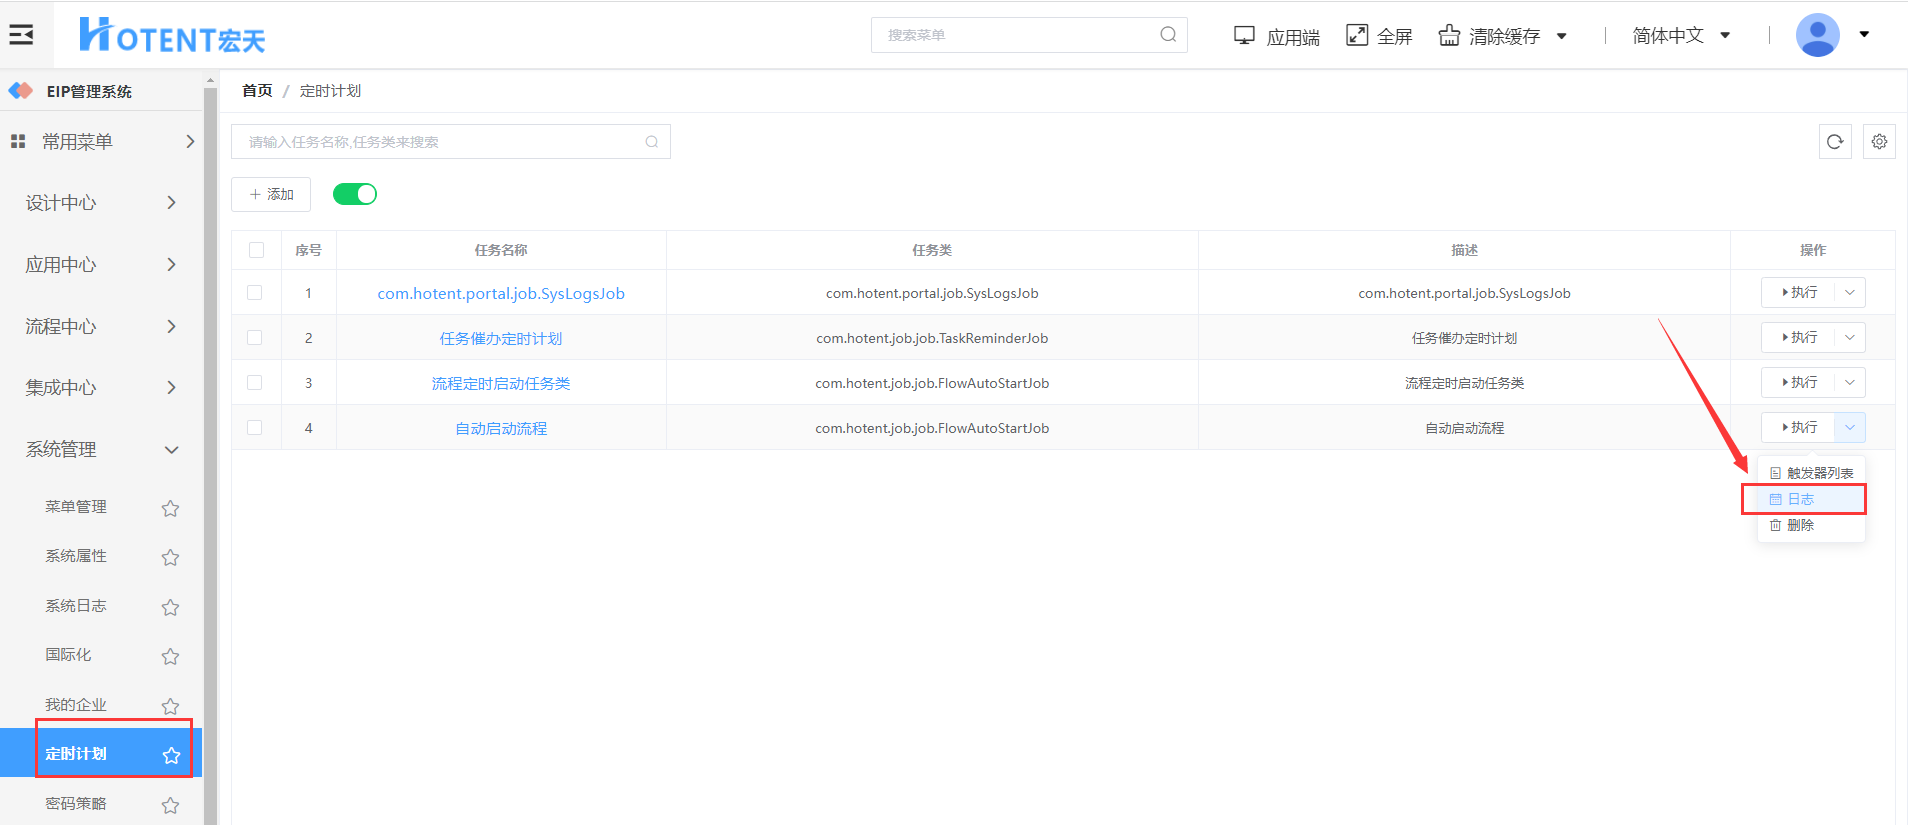Click the user avatar icon
The height and width of the screenshot is (825, 1908).
(x=1817, y=35)
